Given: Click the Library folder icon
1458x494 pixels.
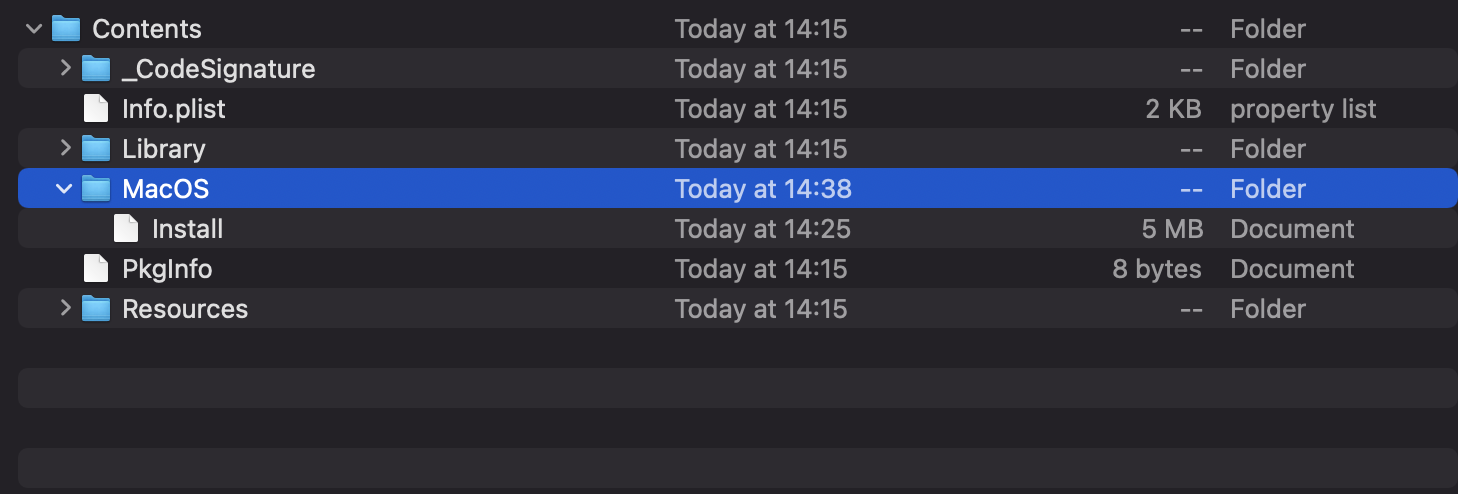Looking at the screenshot, I should tap(96, 148).
